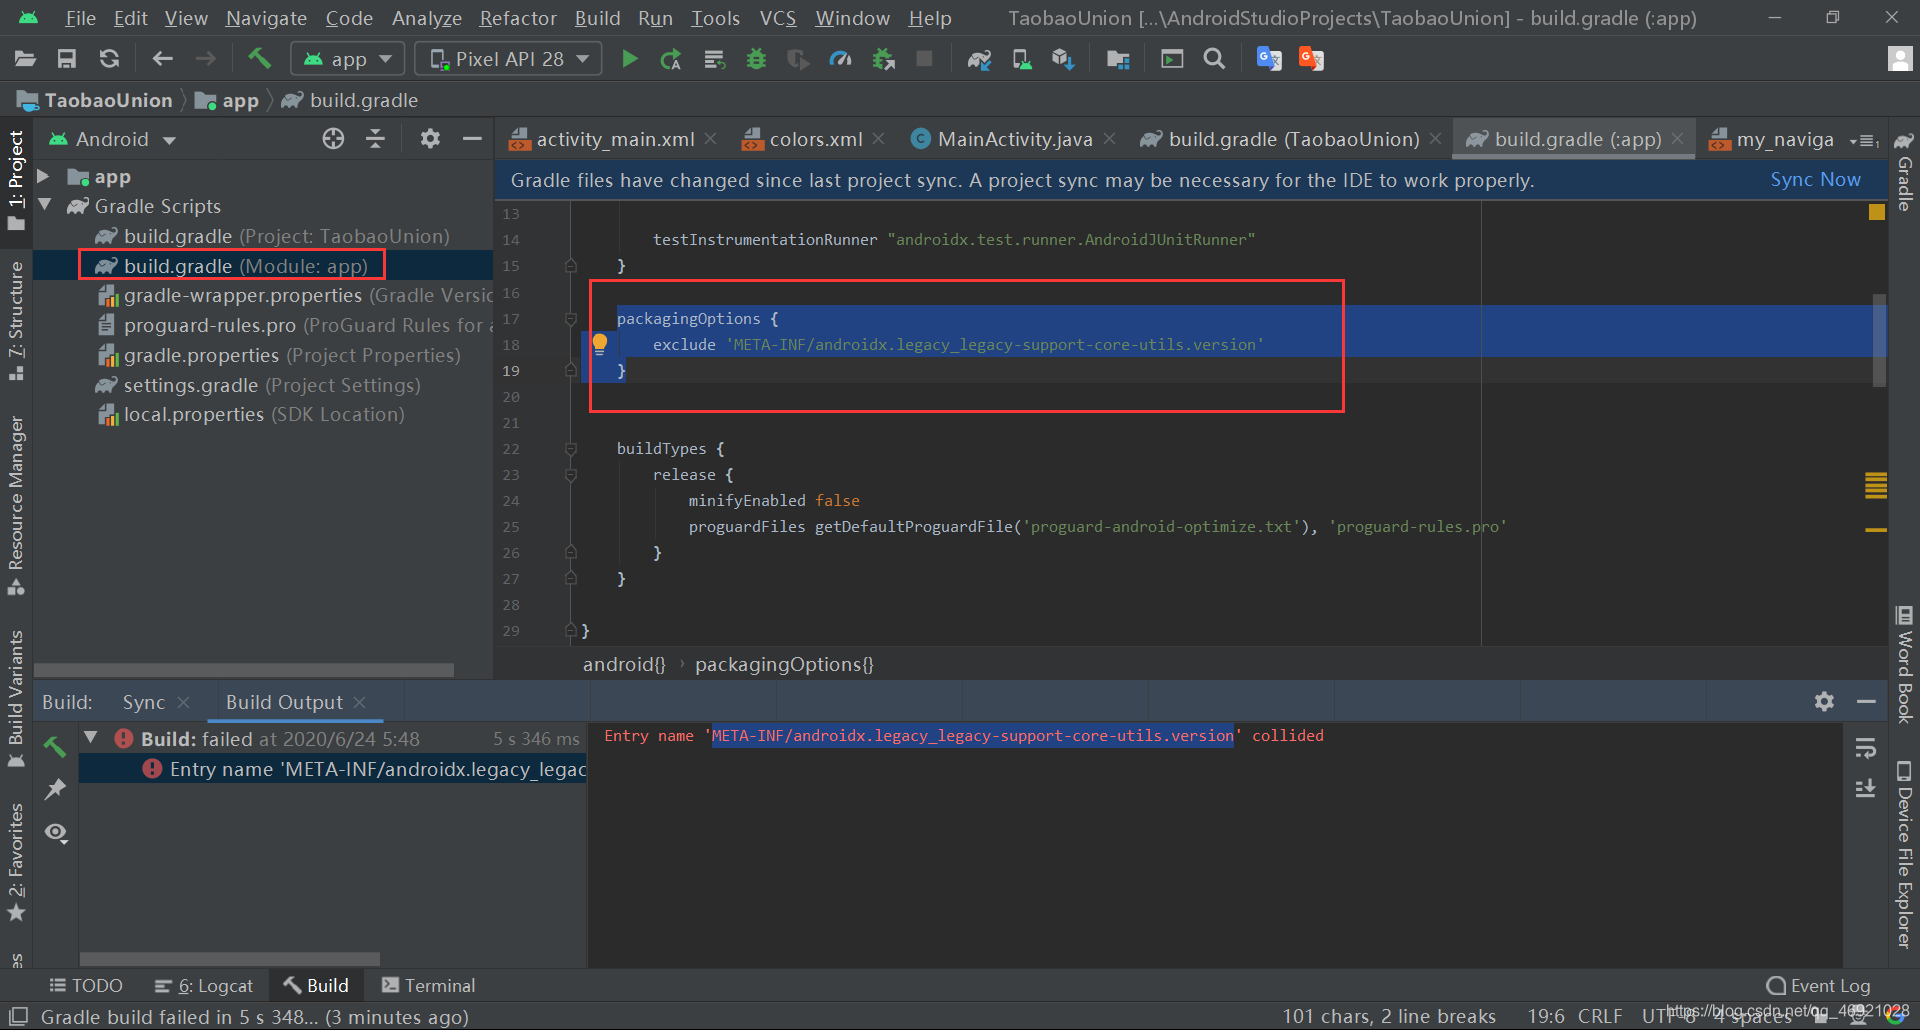Screen dimensions: 1920x1030
Task: Toggle warnings visibility with the eye icon
Action: (x=55, y=832)
